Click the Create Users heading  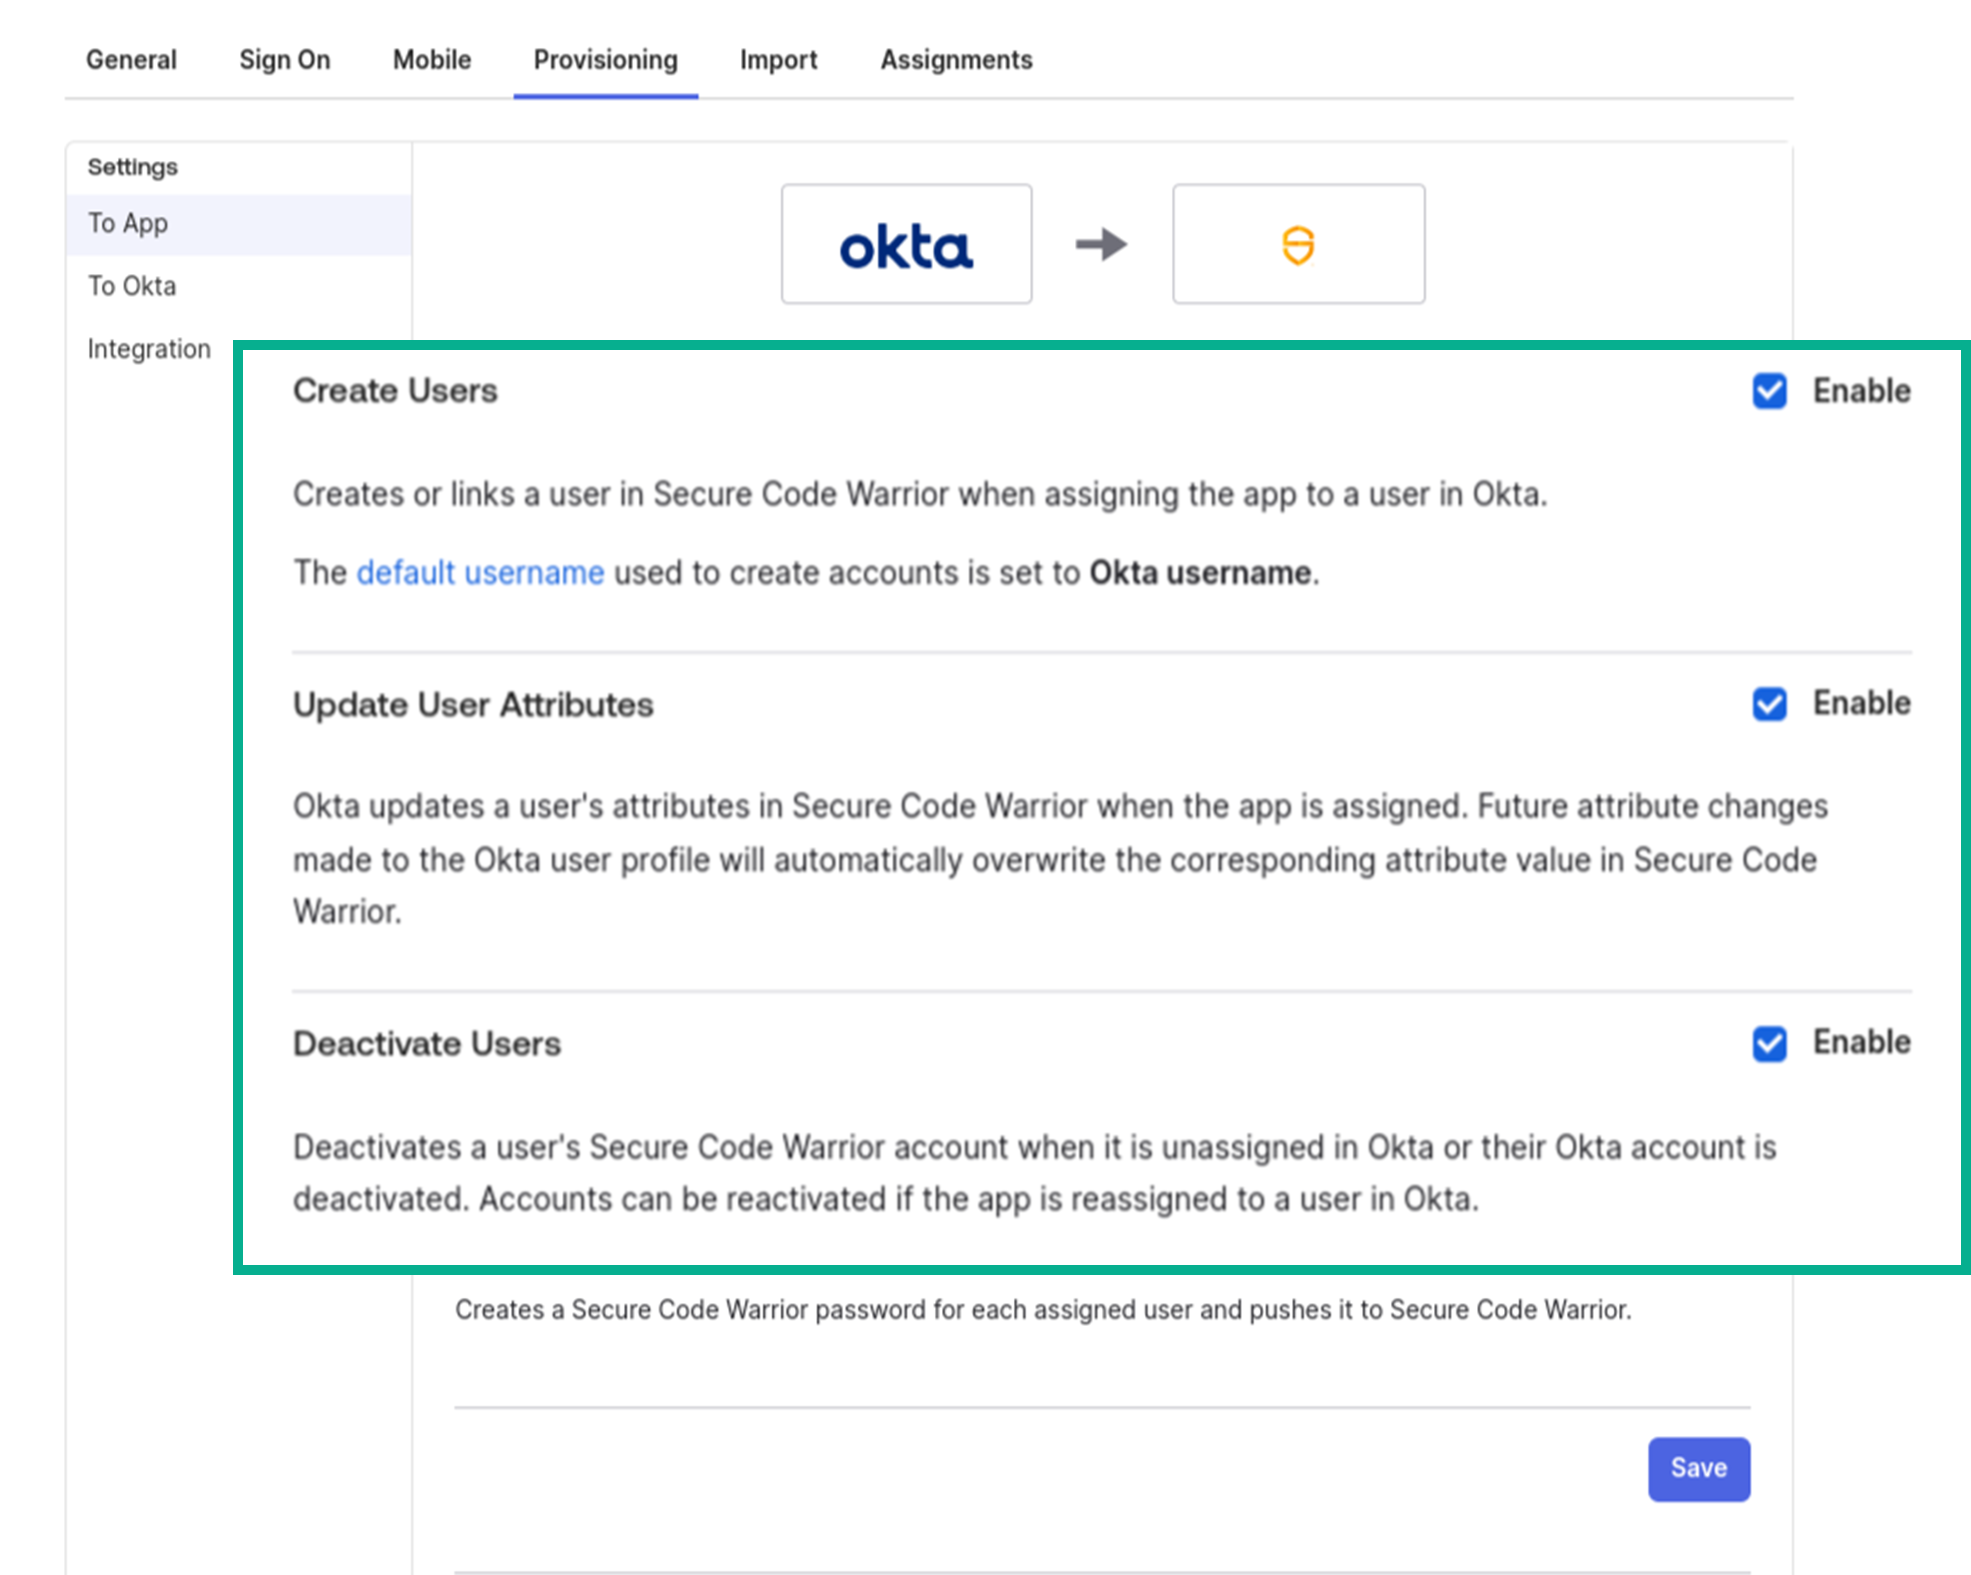point(395,391)
